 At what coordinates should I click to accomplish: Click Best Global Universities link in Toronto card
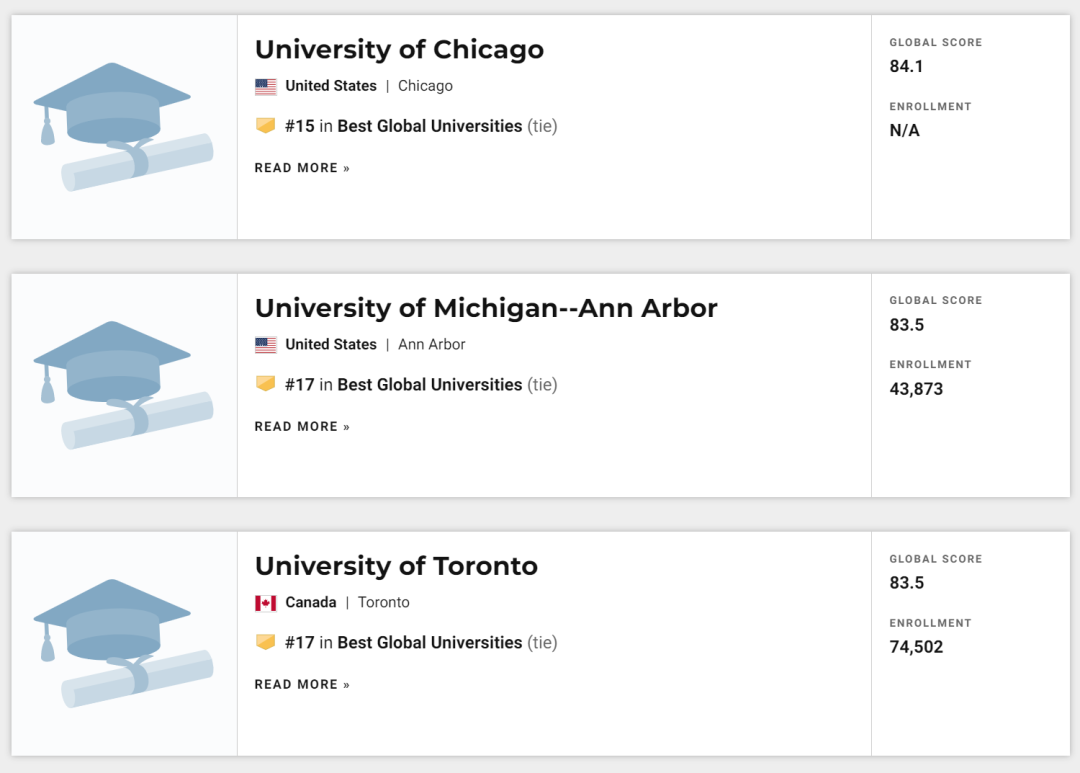point(430,643)
